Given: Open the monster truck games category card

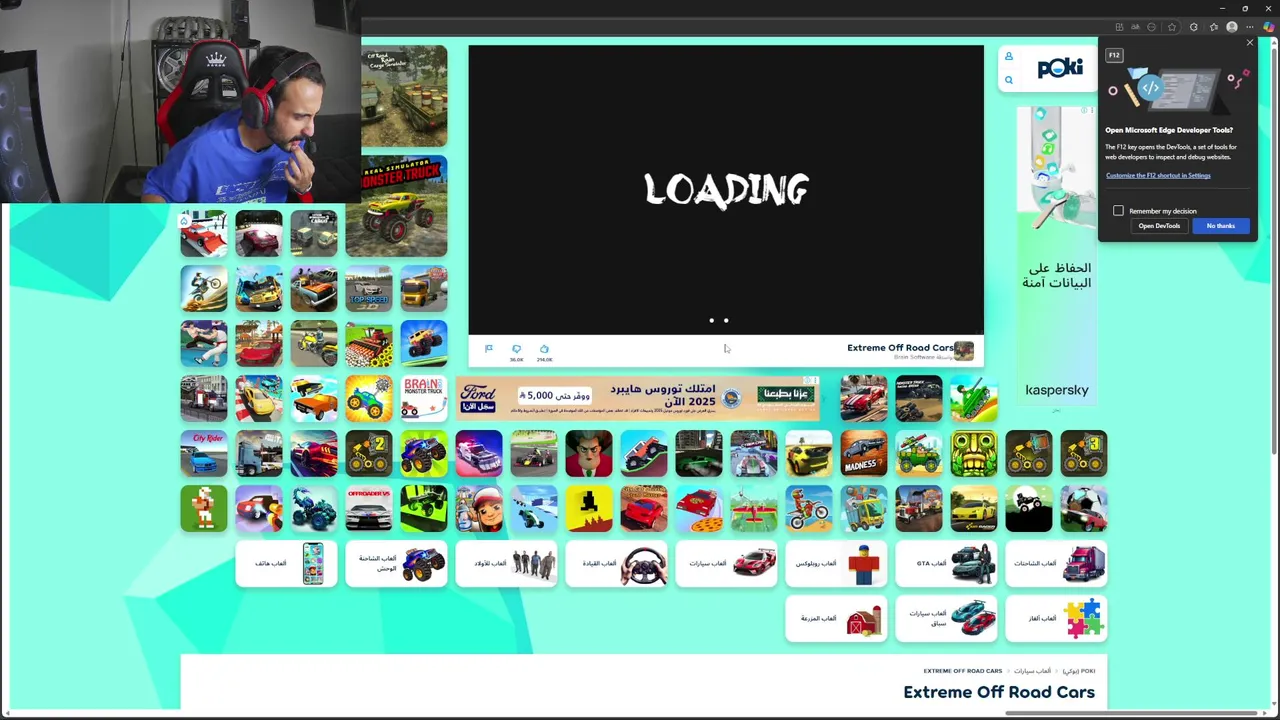Looking at the screenshot, I should pyautogui.click(x=397, y=563).
